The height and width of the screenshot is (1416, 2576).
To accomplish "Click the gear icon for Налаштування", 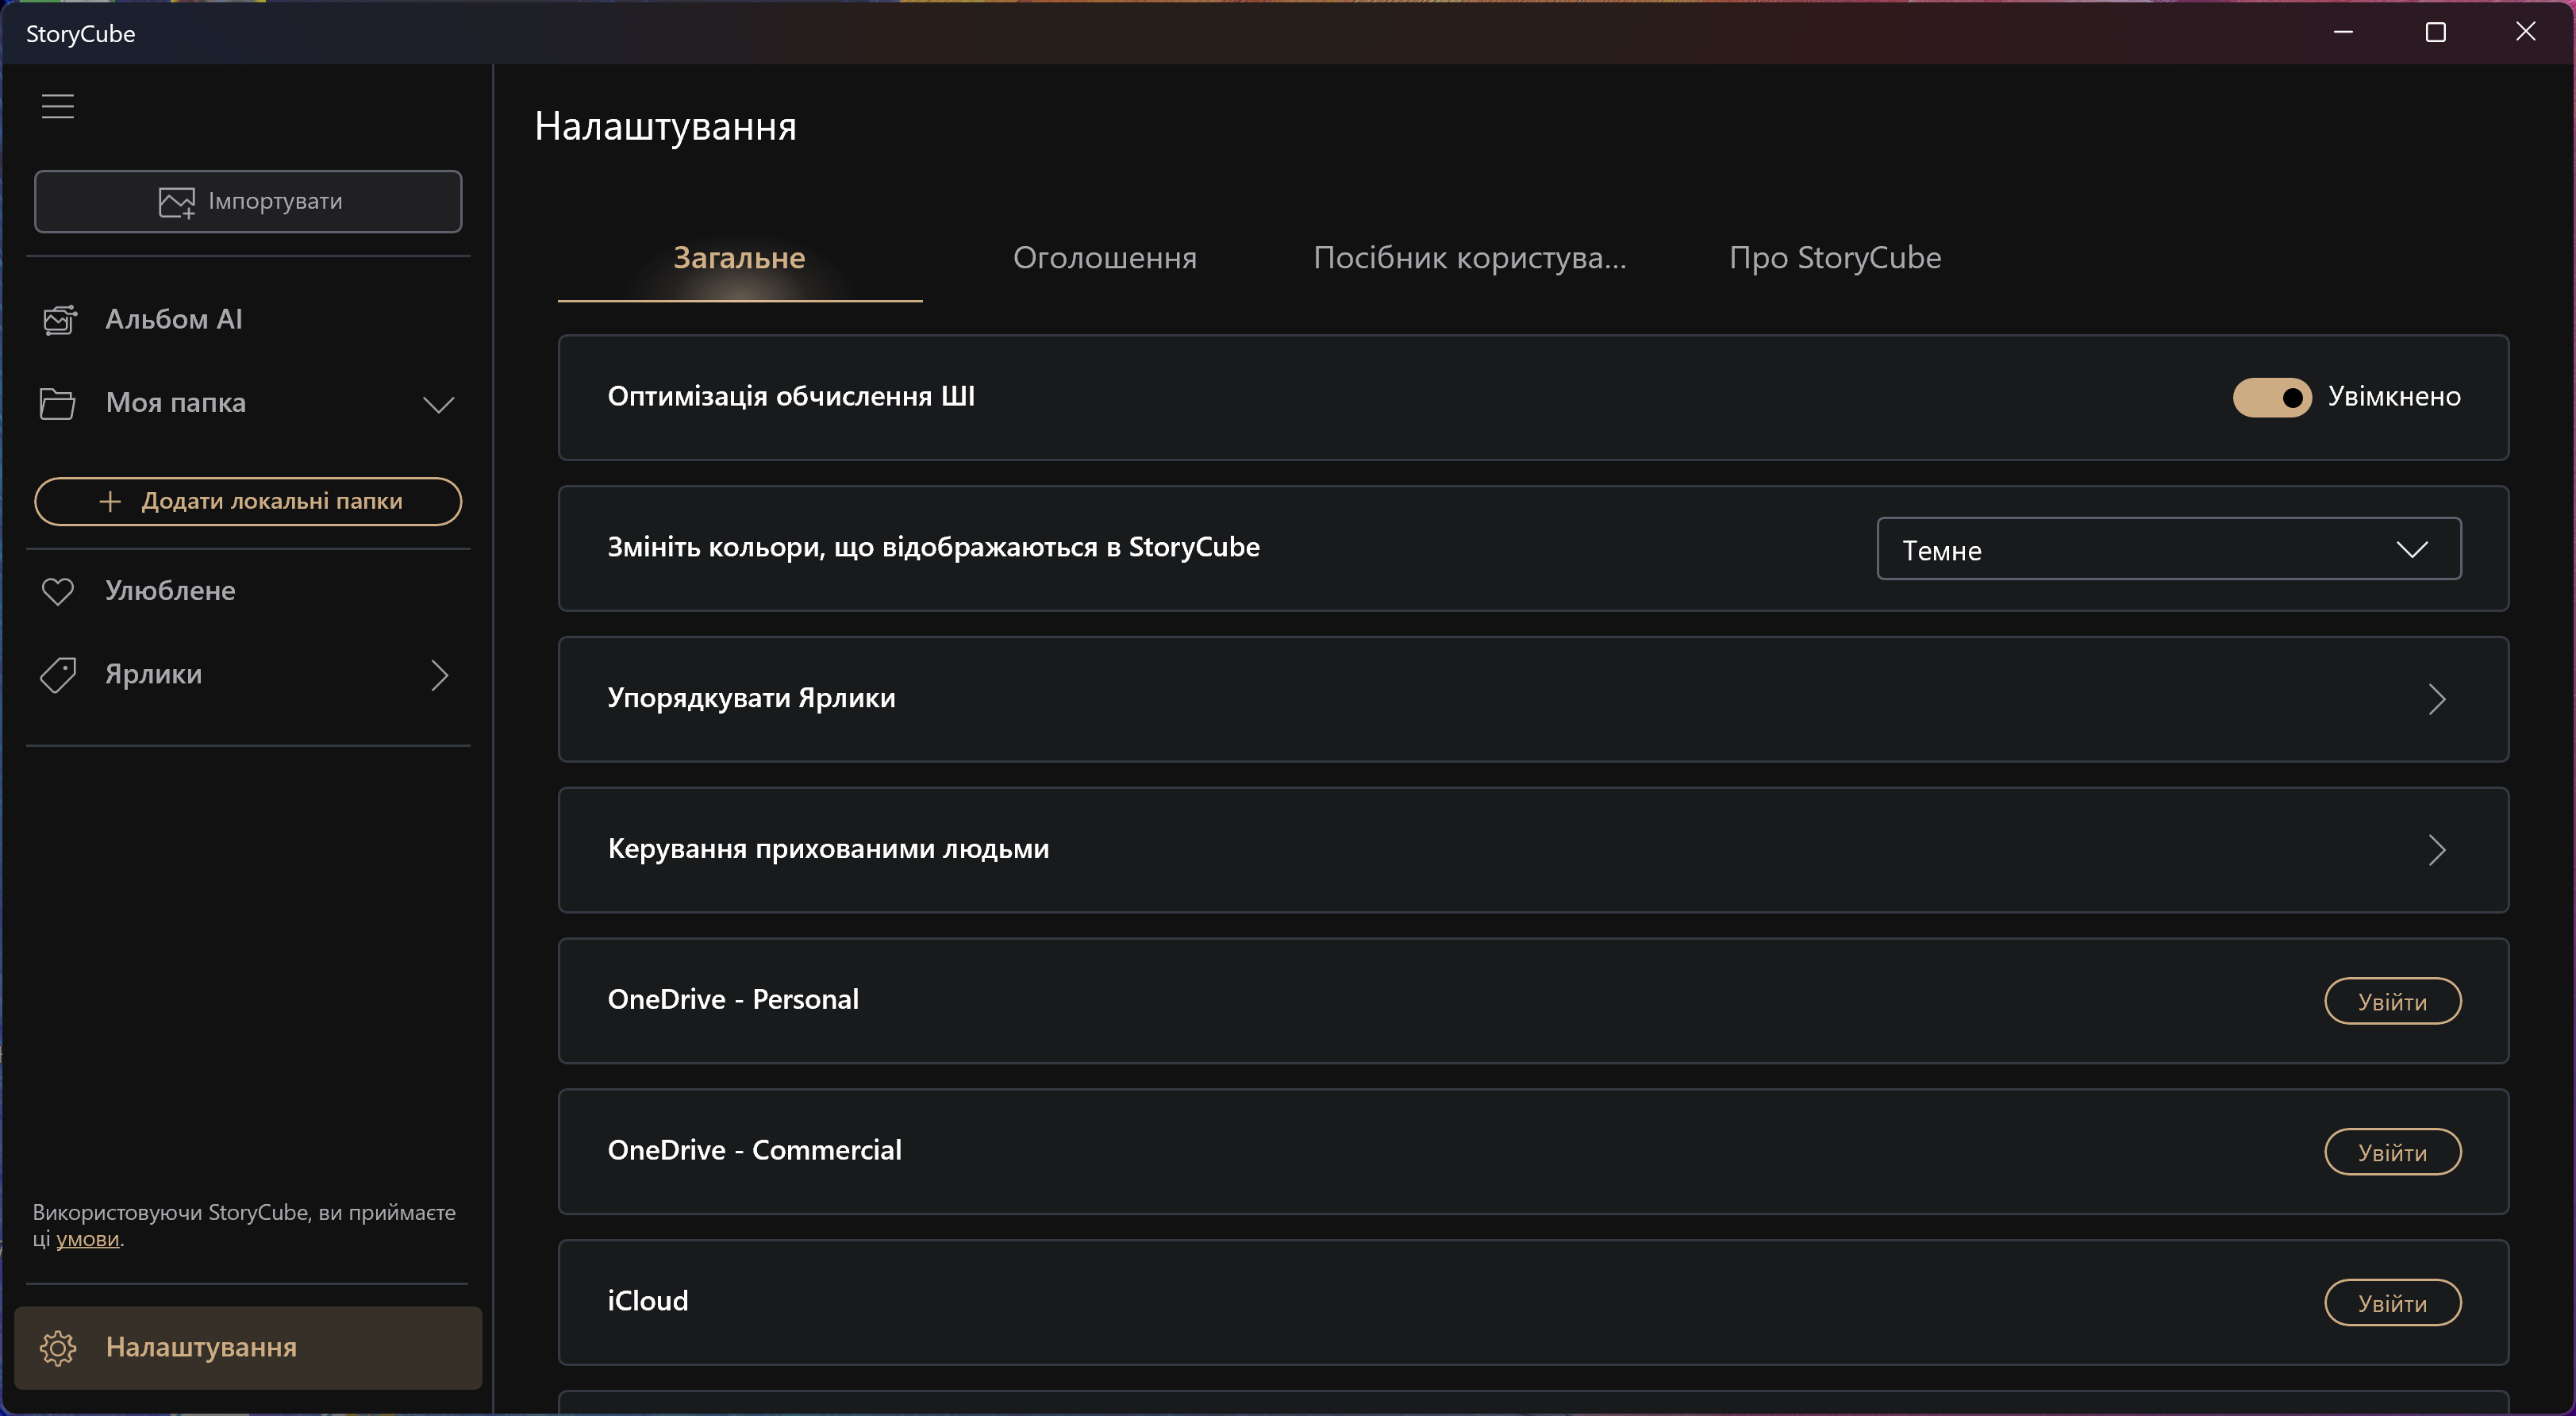I will (x=57, y=1348).
